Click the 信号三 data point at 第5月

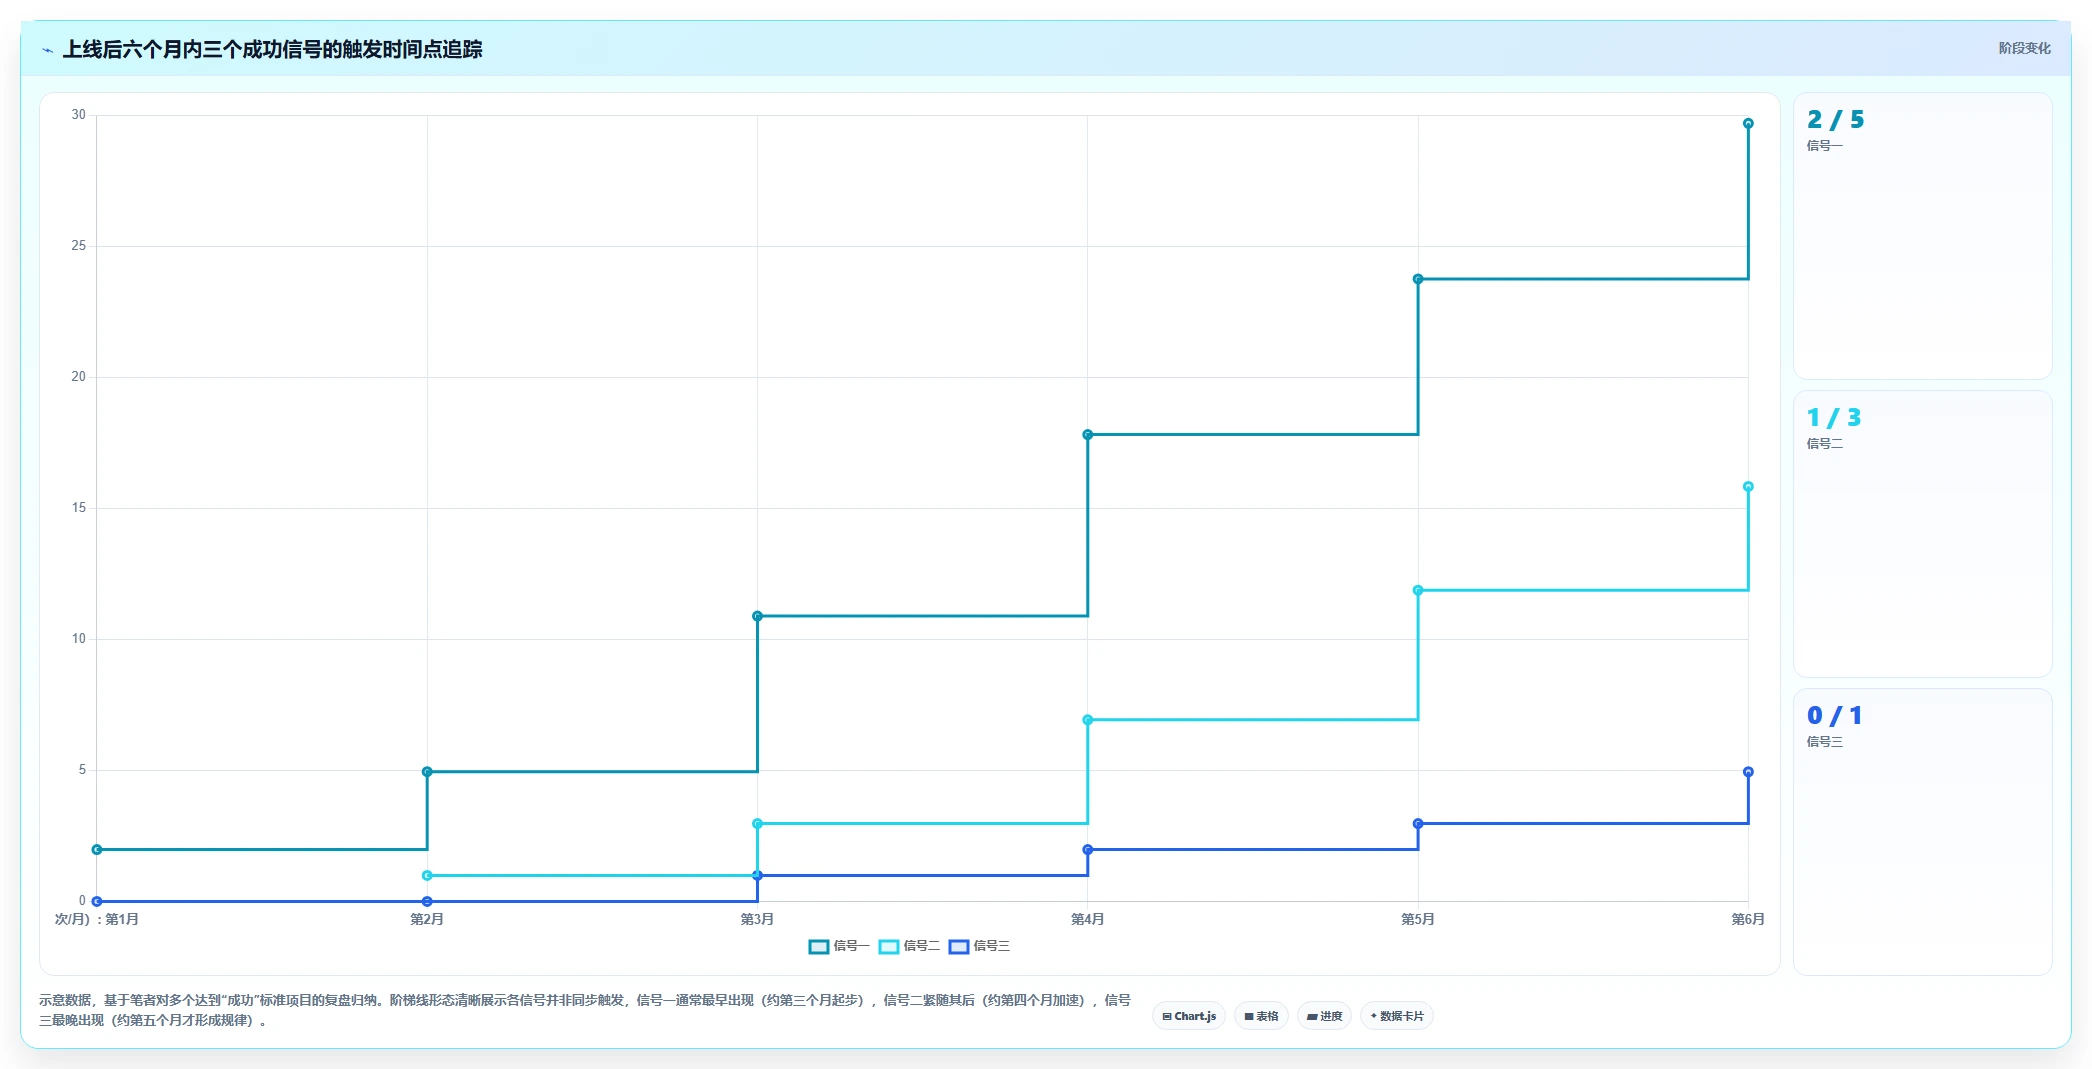click(x=1418, y=824)
